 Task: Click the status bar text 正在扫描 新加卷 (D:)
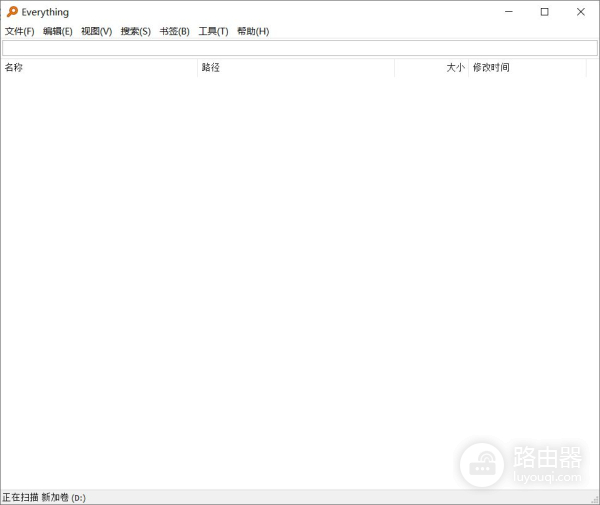point(44,497)
